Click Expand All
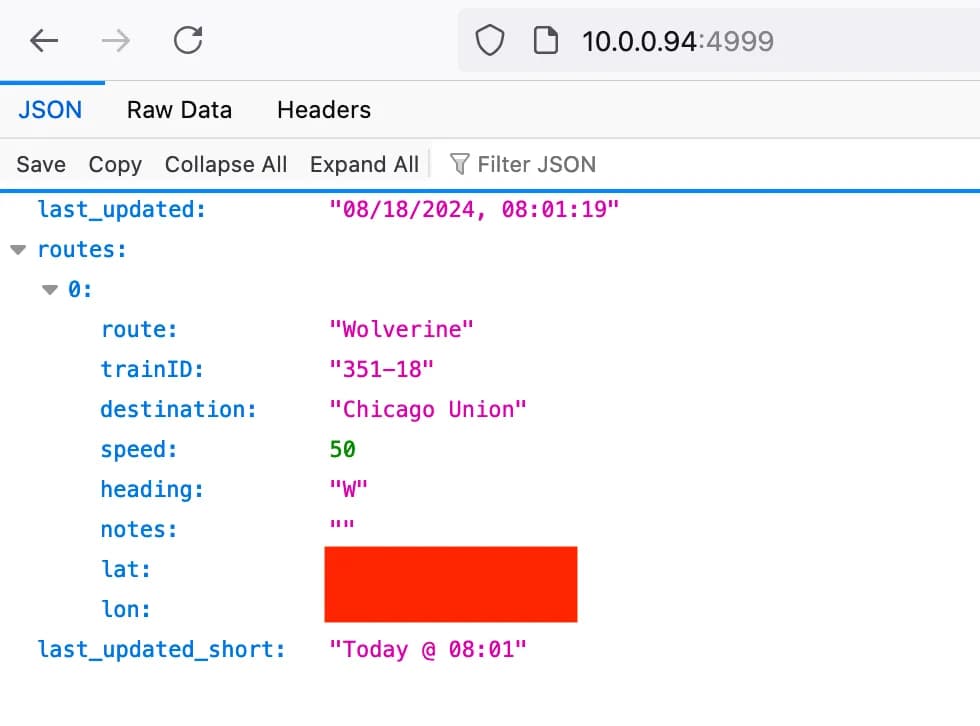This screenshot has width=980, height=726. [364, 165]
